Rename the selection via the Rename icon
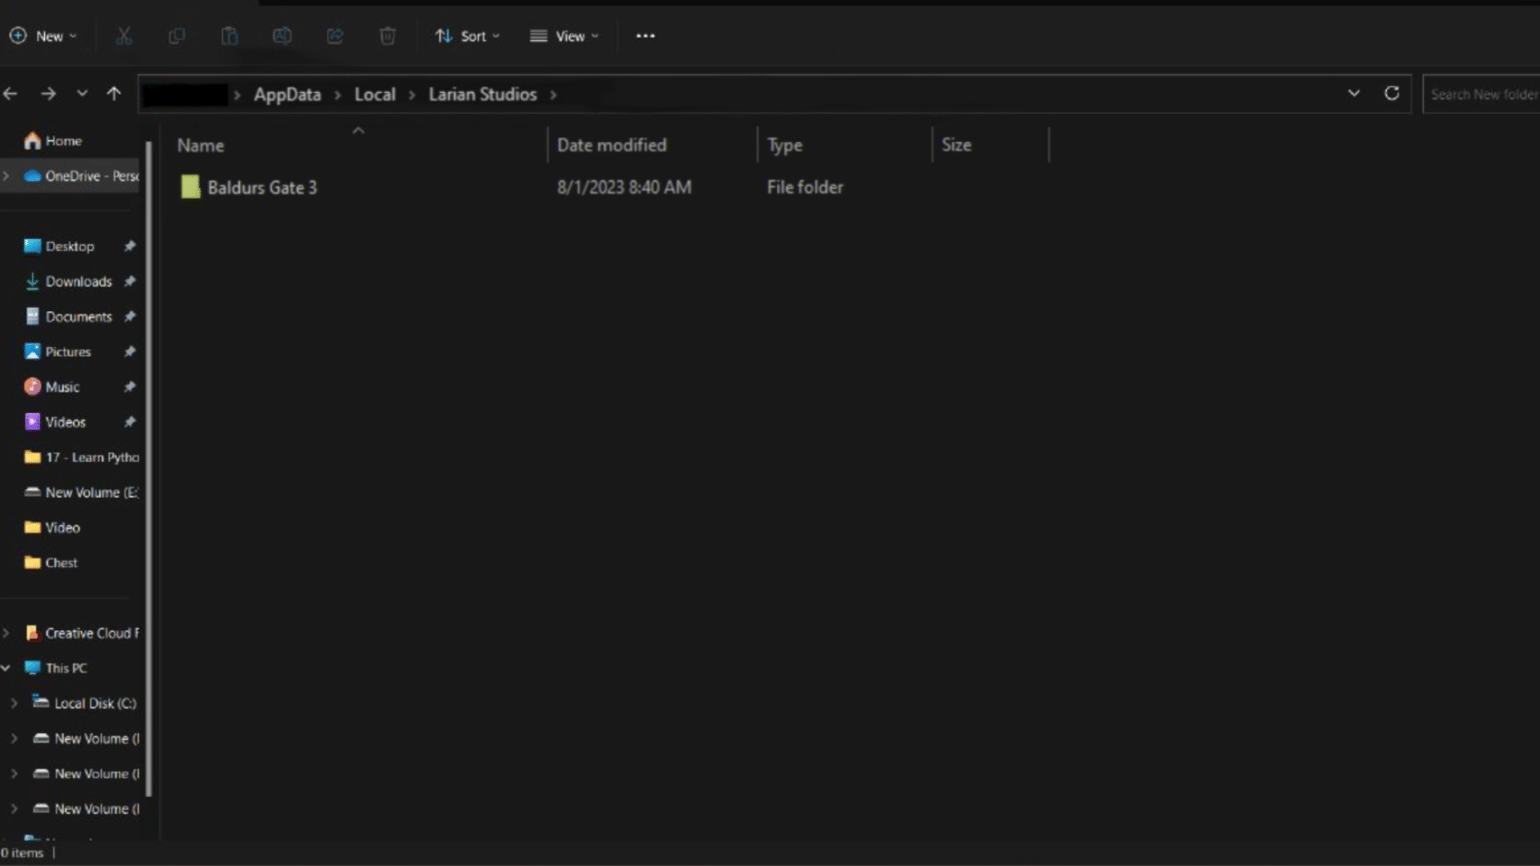Screen dimensions: 1540x866 coord(283,36)
